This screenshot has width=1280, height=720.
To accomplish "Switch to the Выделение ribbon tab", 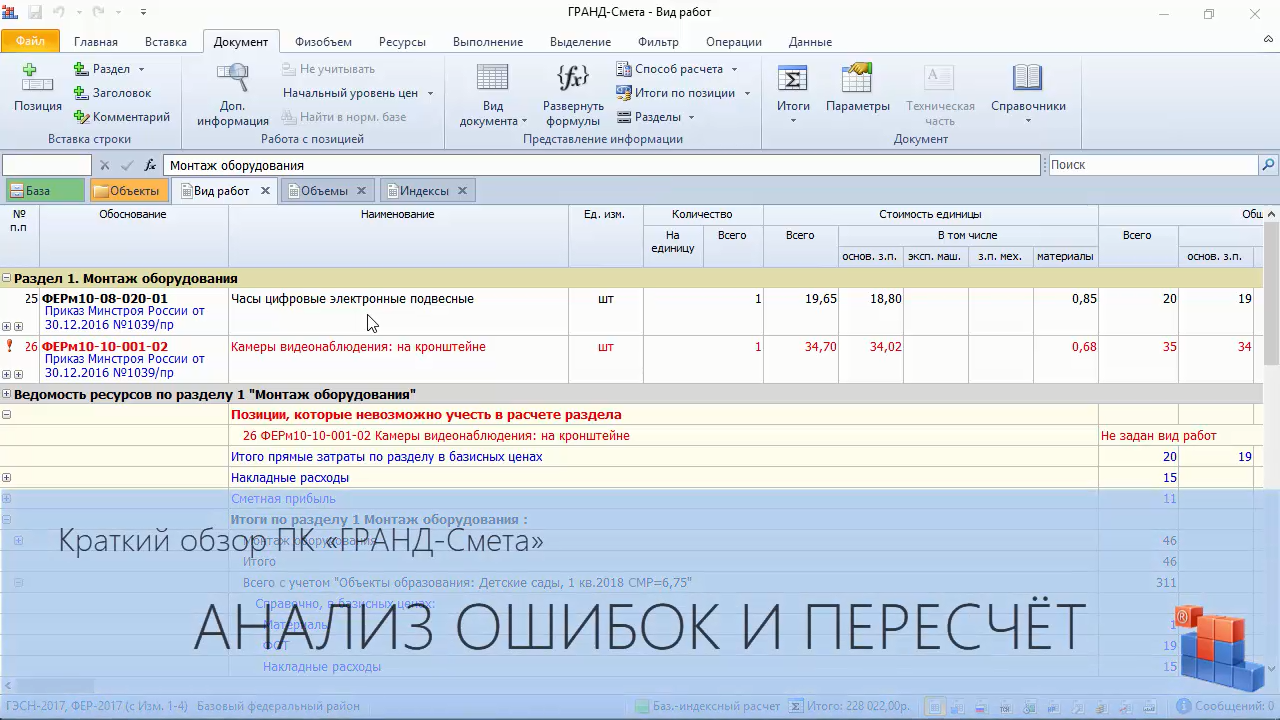I will pyautogui.click(x=580, y=42).
